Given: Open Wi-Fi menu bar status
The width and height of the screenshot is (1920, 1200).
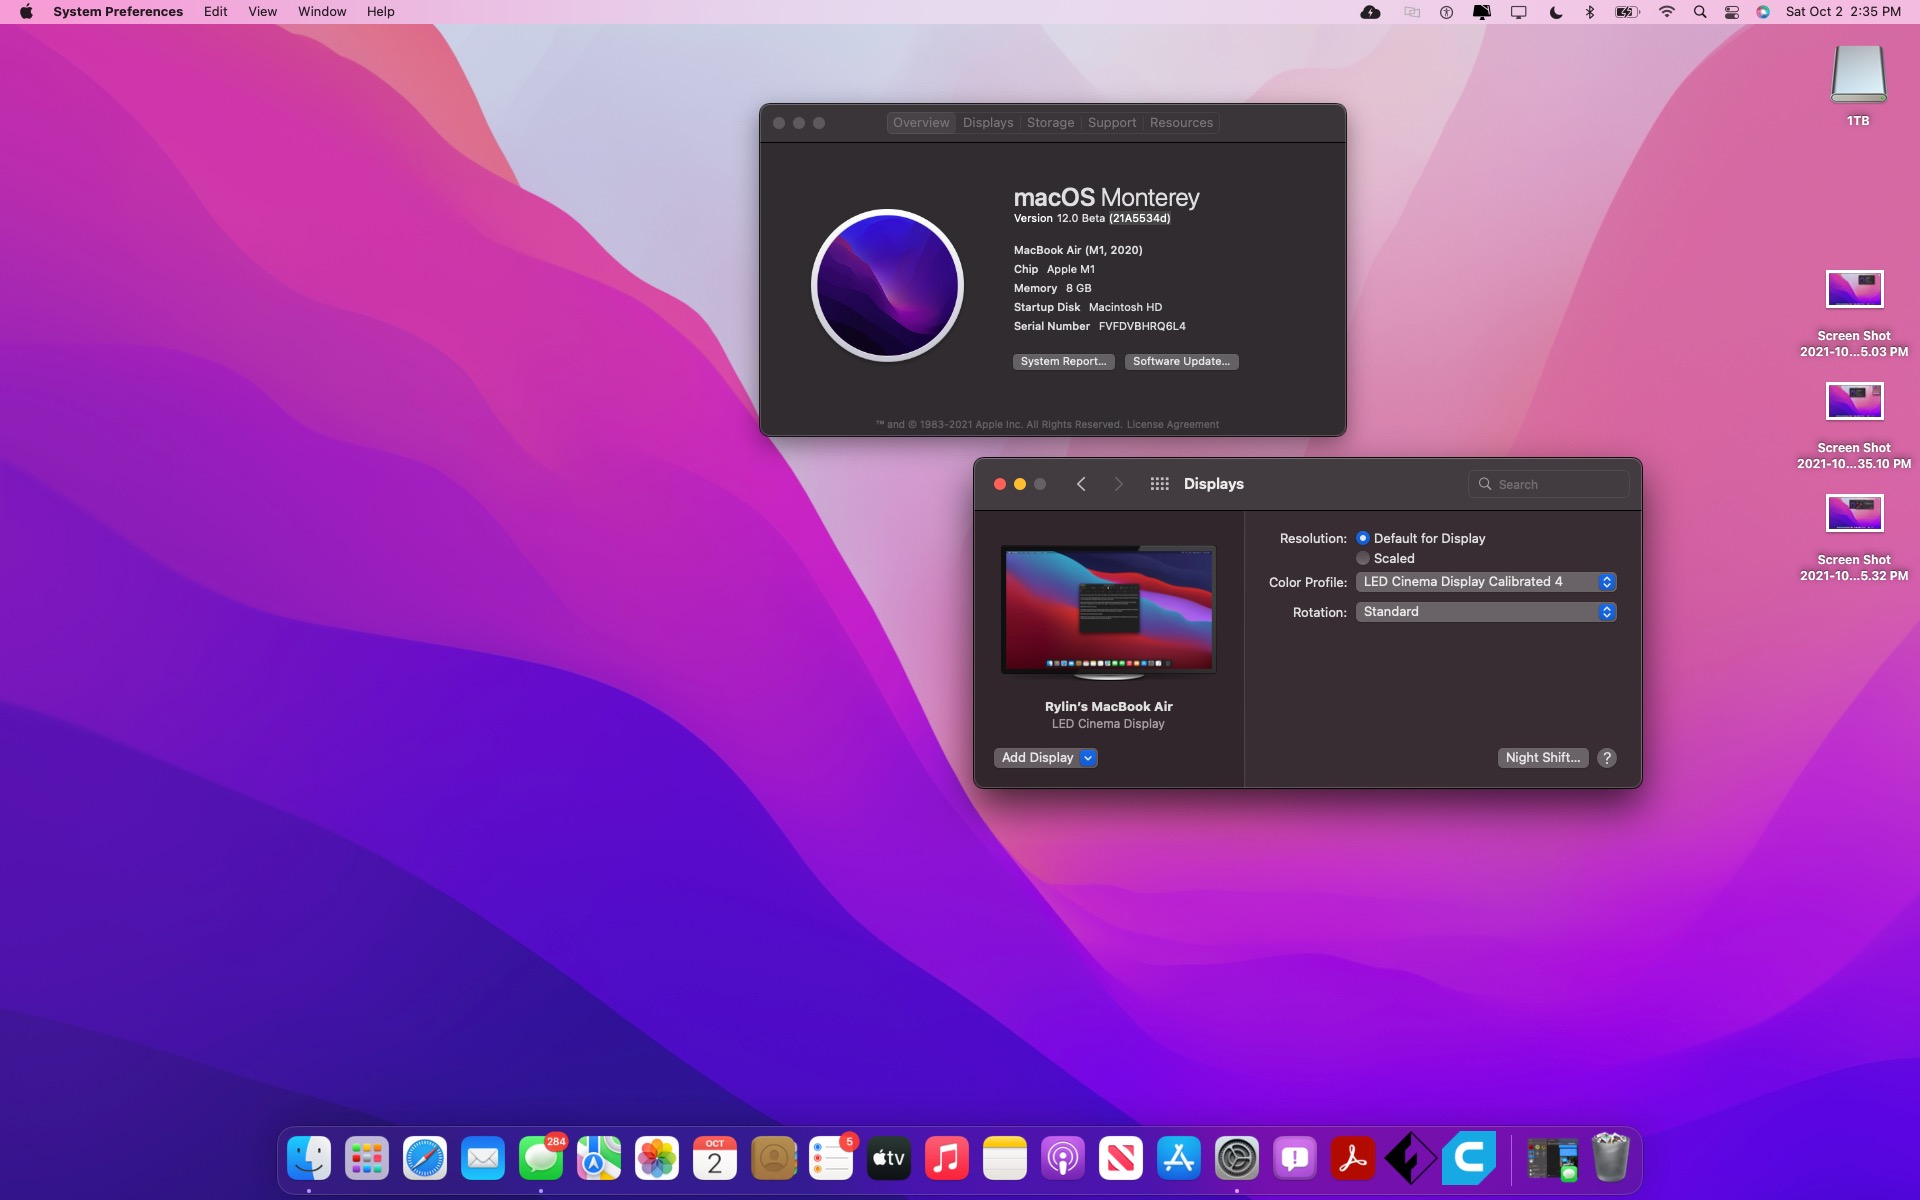Looking at the screenshot, I should tap(1666, 12).
